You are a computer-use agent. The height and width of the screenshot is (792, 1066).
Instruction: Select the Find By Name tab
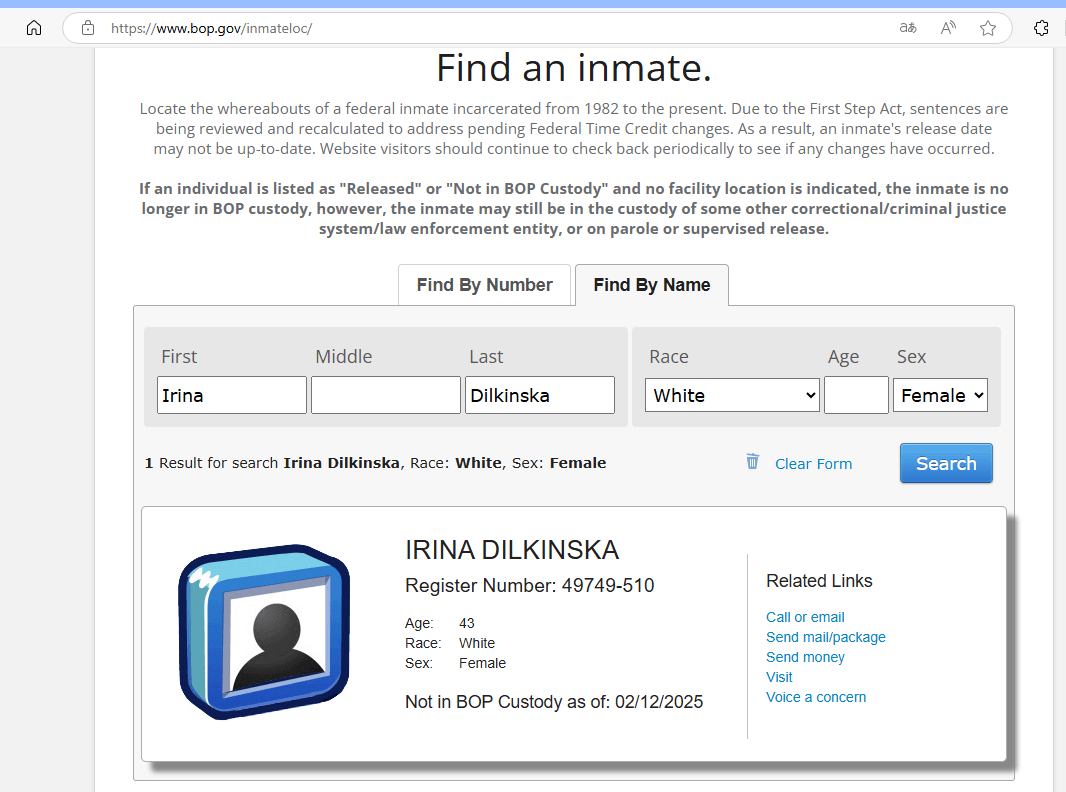[x=651, y=285]
